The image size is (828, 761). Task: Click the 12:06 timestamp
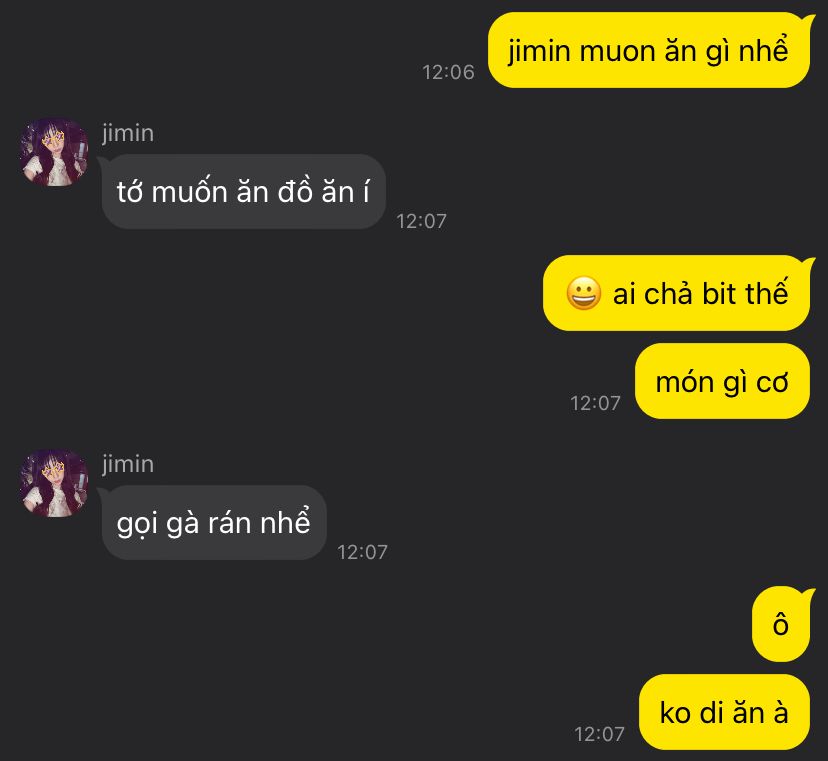[x=448, y=72]
